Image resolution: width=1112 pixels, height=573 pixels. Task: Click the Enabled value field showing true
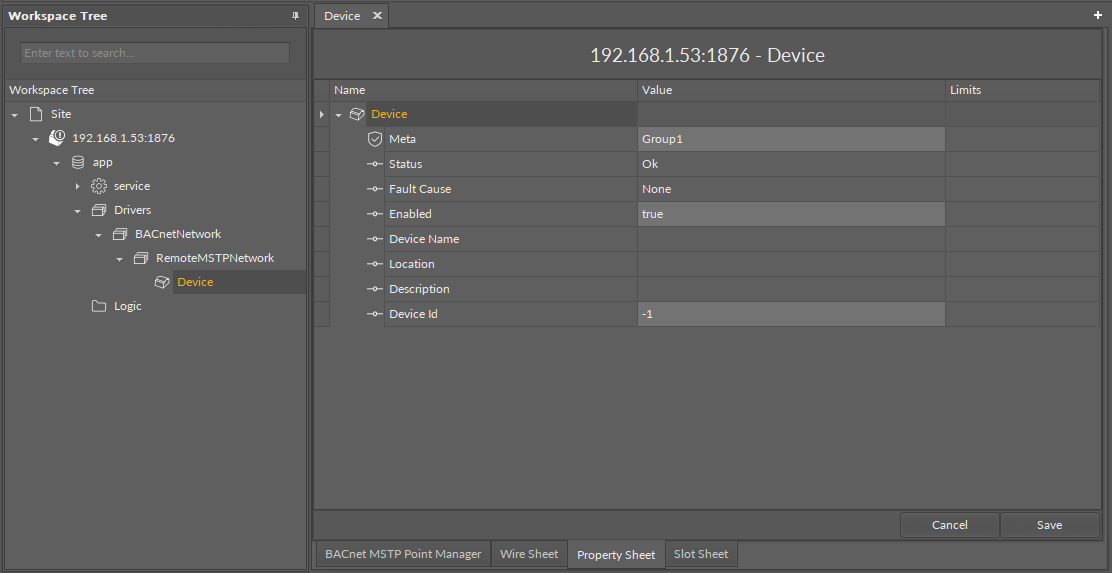790,214
